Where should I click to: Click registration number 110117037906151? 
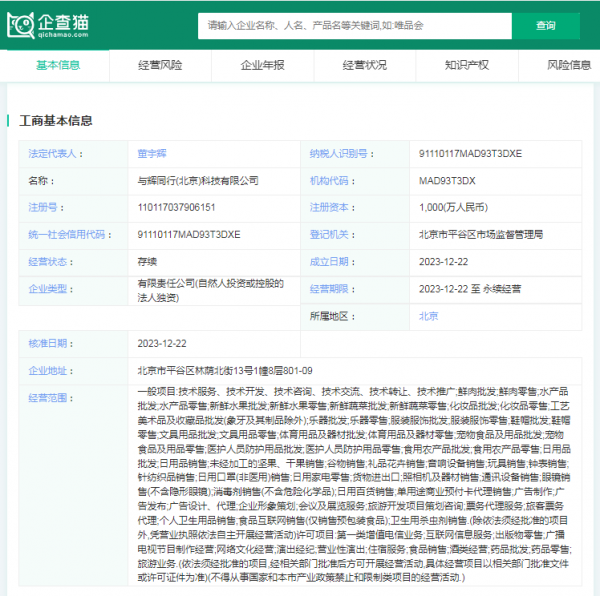coord(176,208)
